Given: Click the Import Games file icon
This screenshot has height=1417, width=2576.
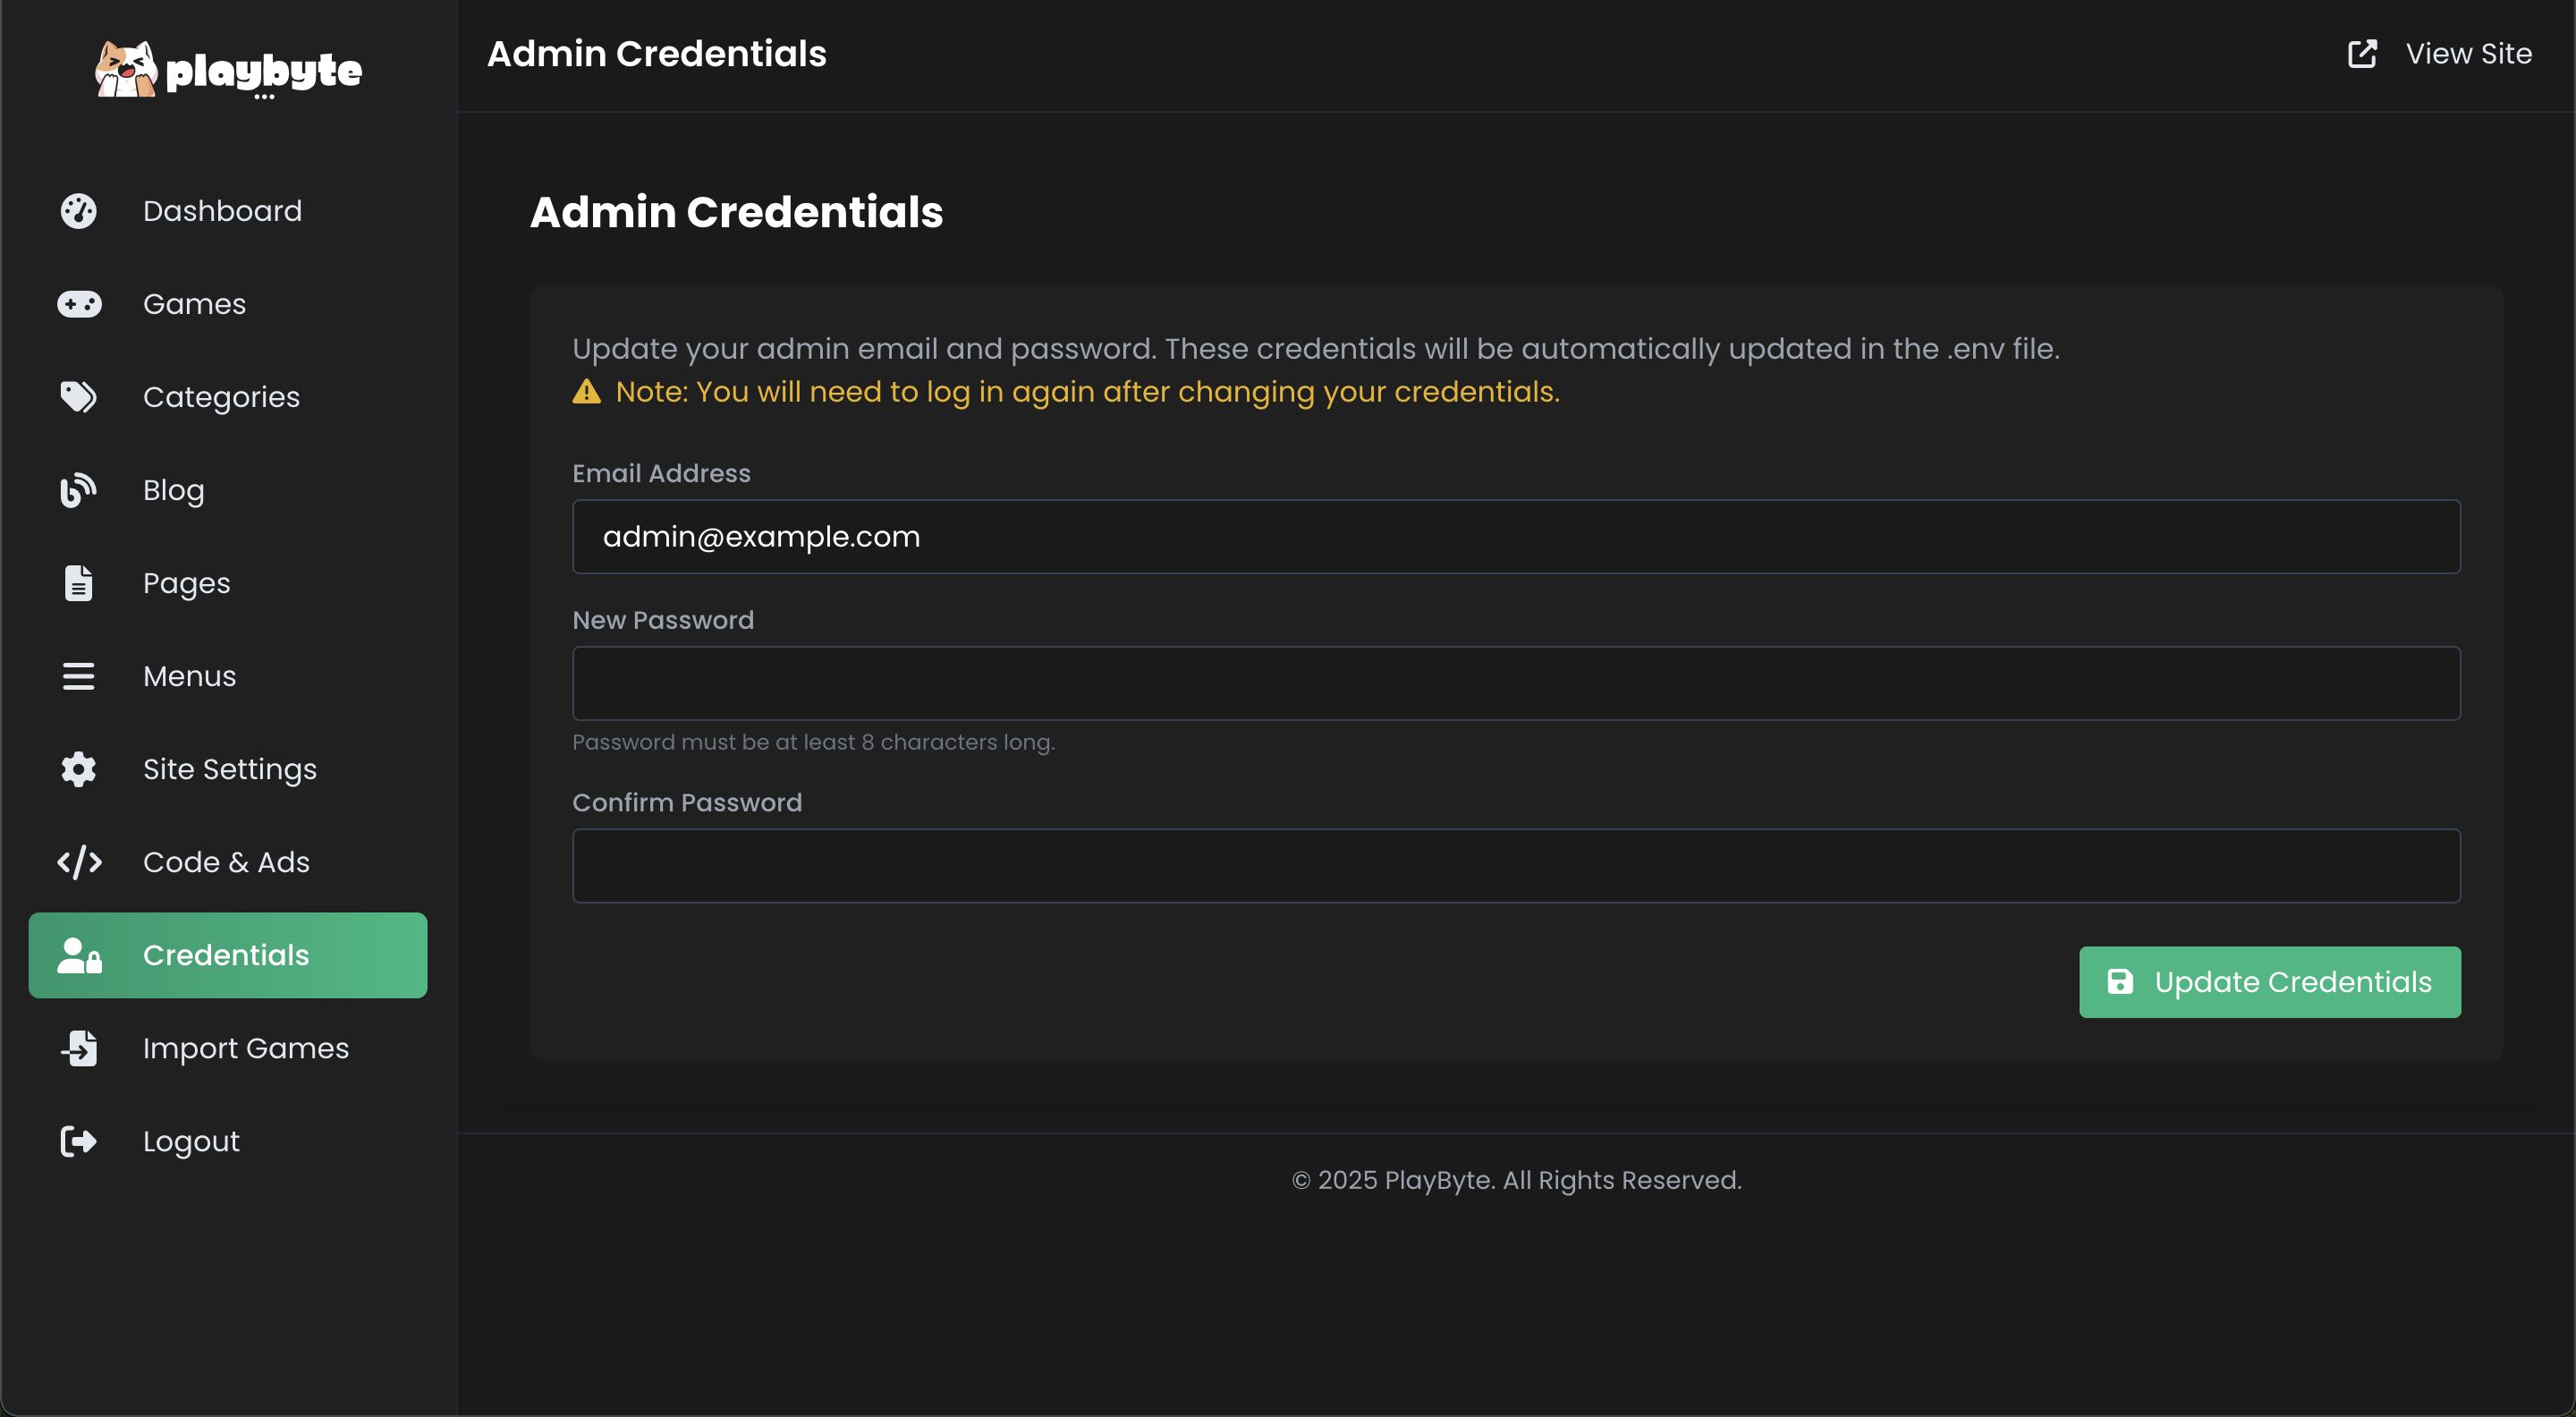Looking at the screenshot, I should click(x=78, y=1048).
